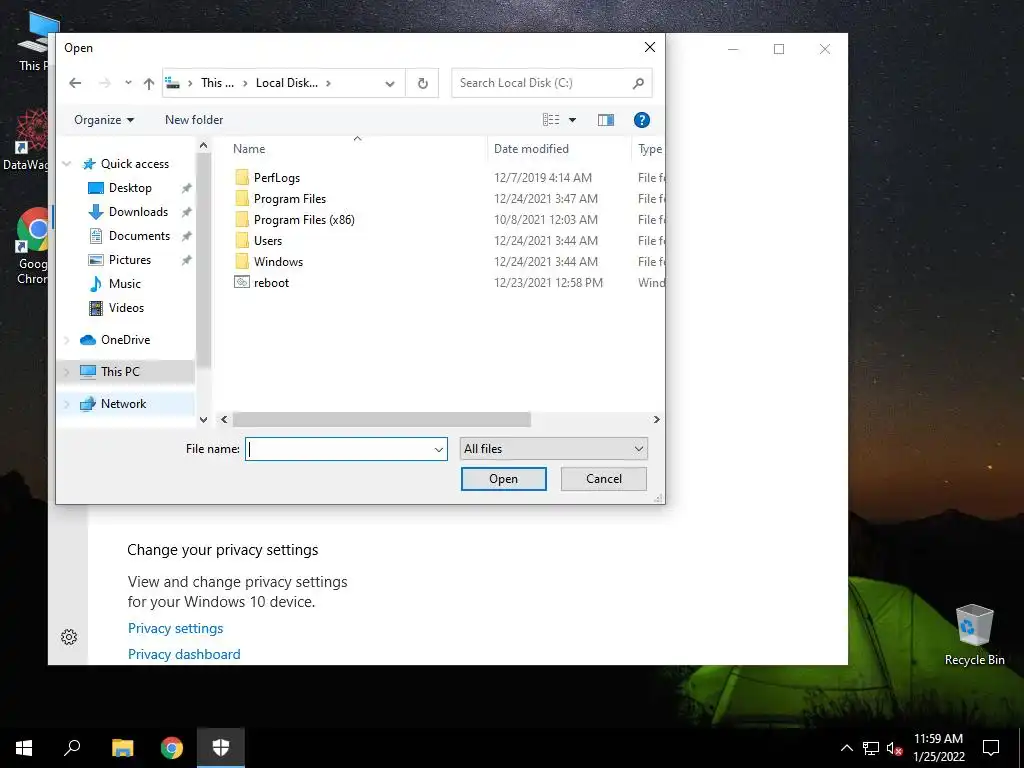Open the Recycle Bin on desktop
This screenshot has height=768, width=1024.
point(974,635)
